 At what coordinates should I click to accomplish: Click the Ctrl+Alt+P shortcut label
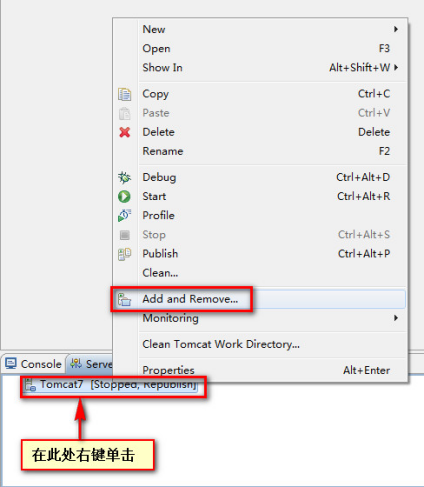[x=364, y=254]
